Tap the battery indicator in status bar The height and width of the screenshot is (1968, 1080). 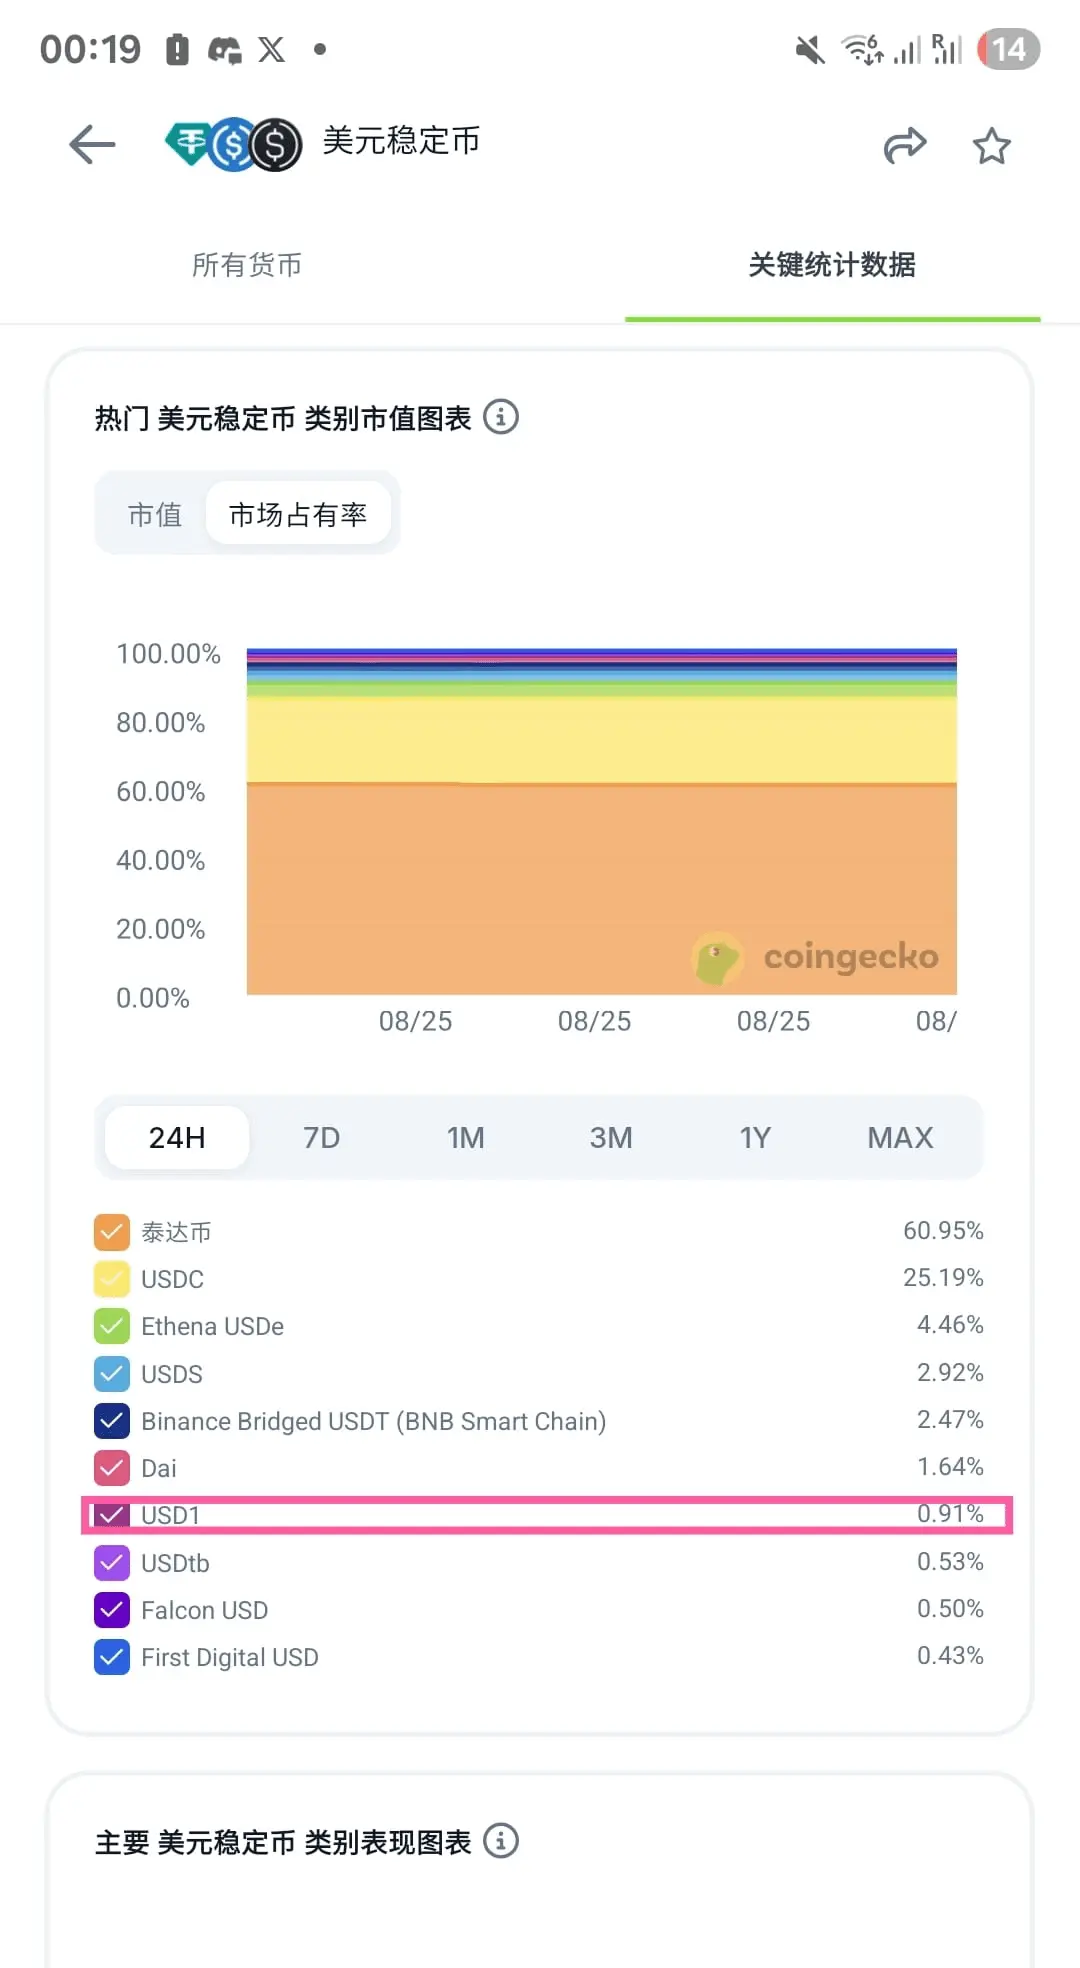click(1009, 49)
